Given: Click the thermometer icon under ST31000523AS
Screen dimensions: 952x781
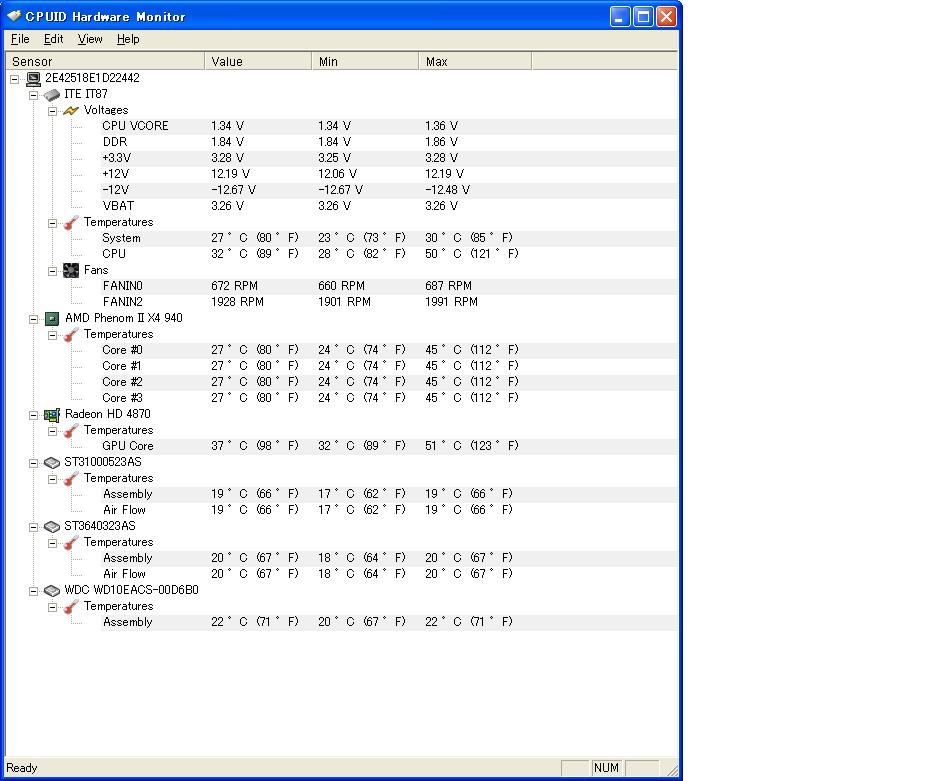Looking at the screenshot, I should pos(71,479).
